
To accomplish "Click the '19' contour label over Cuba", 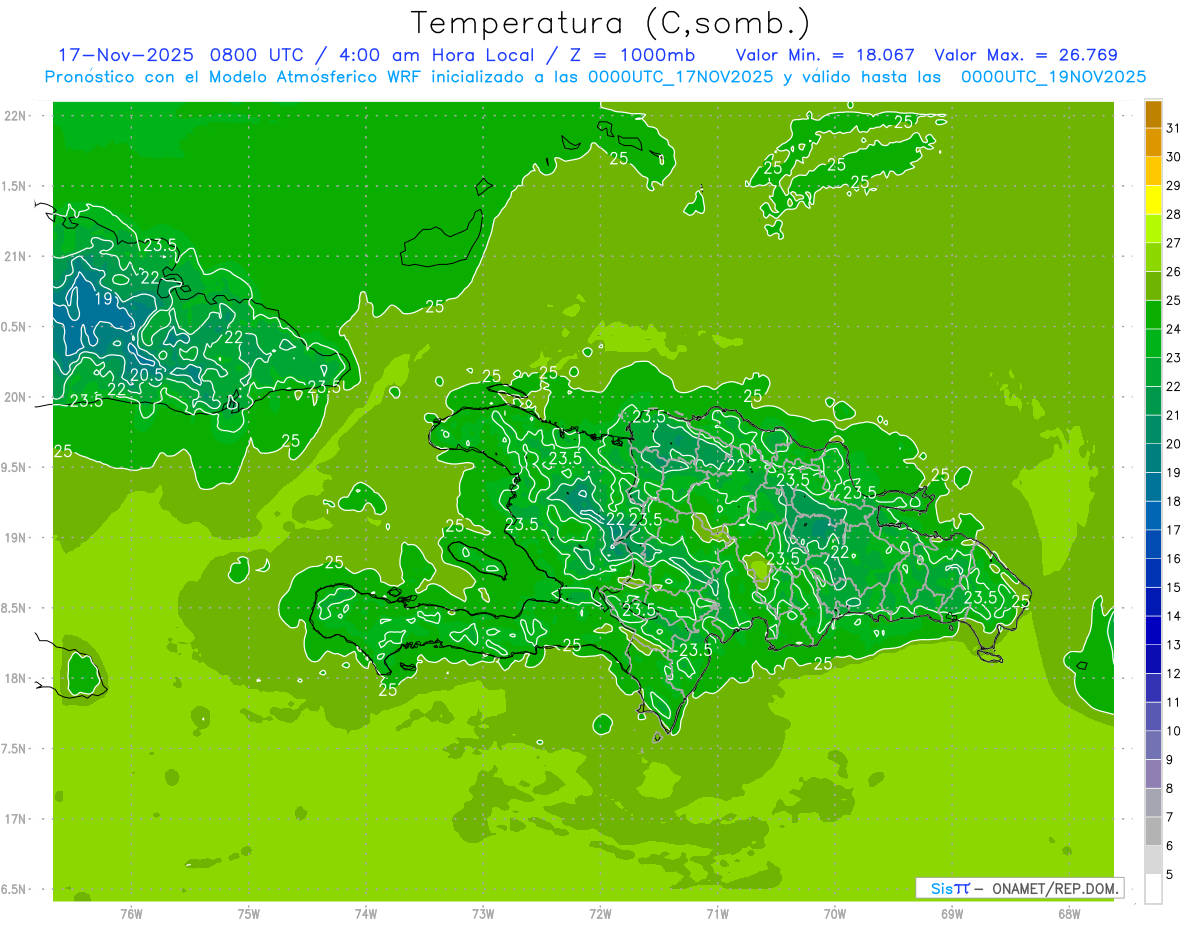I will click(x=103, y=298).
